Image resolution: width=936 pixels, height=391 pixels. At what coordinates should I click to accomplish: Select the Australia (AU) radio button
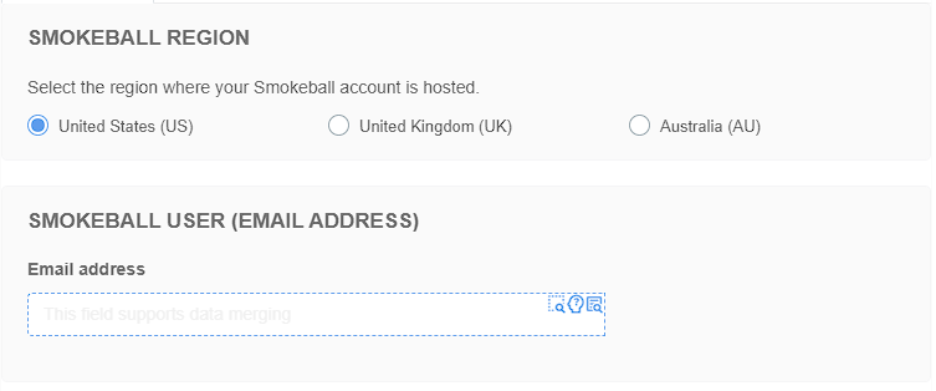coord(639,126)
